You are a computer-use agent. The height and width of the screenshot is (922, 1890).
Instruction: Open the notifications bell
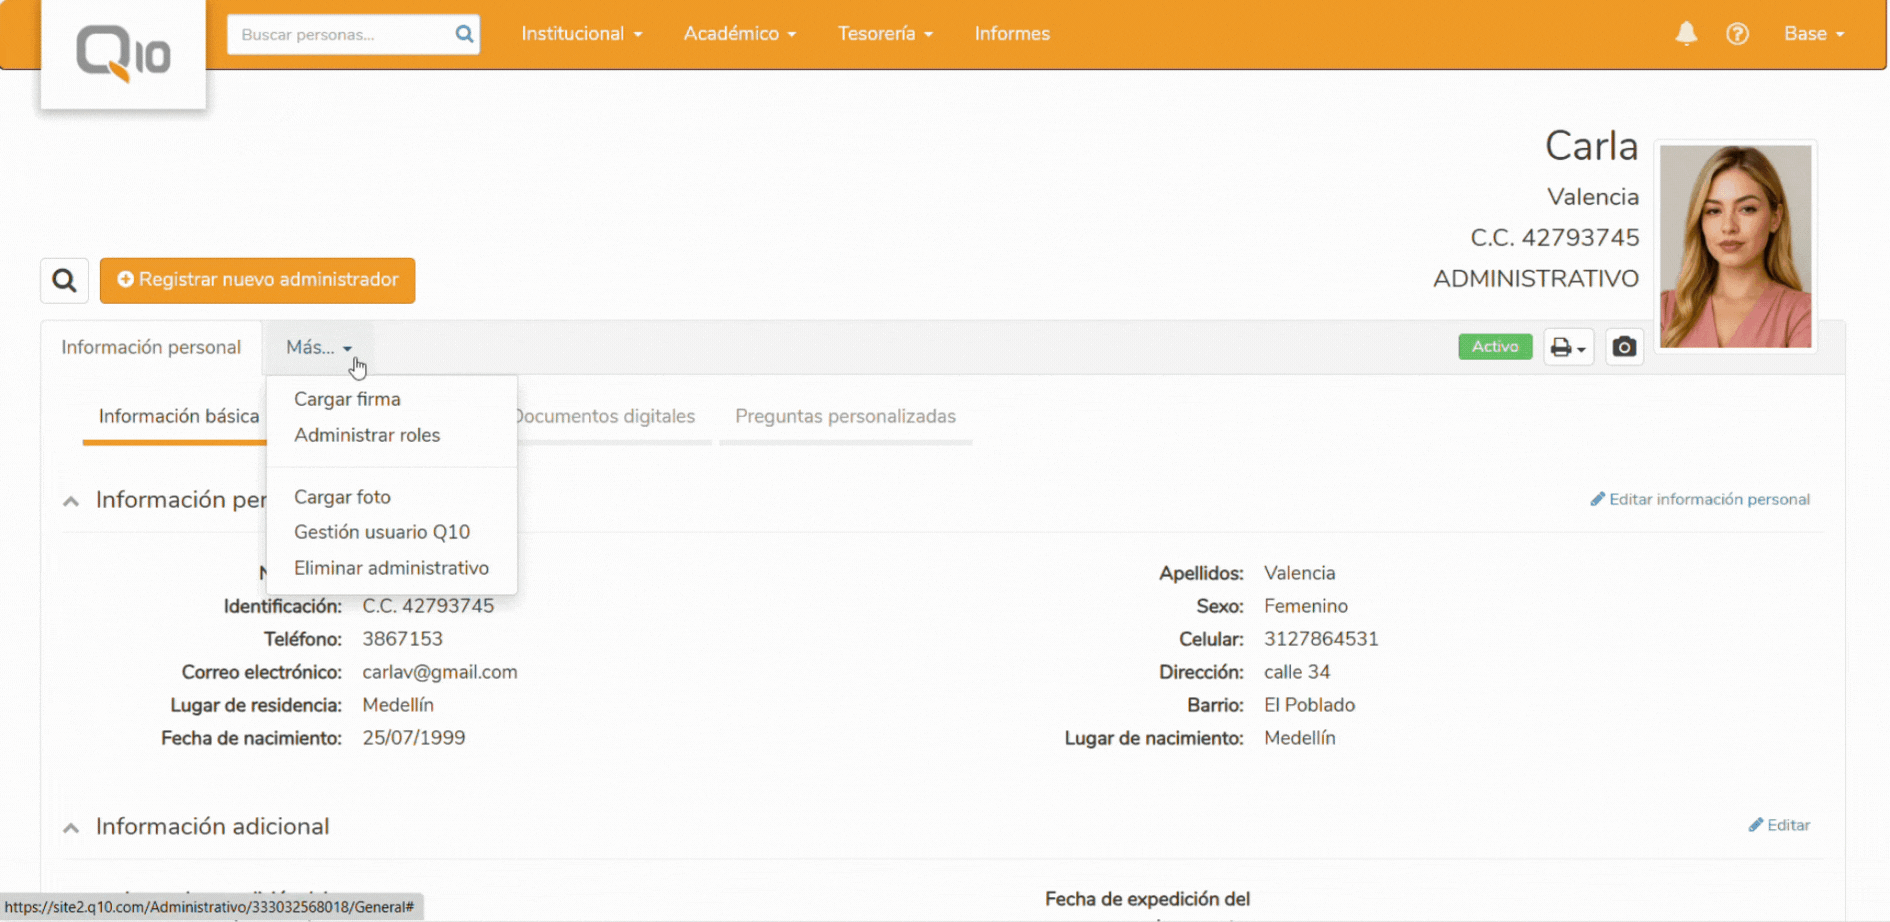(1686, 34)
